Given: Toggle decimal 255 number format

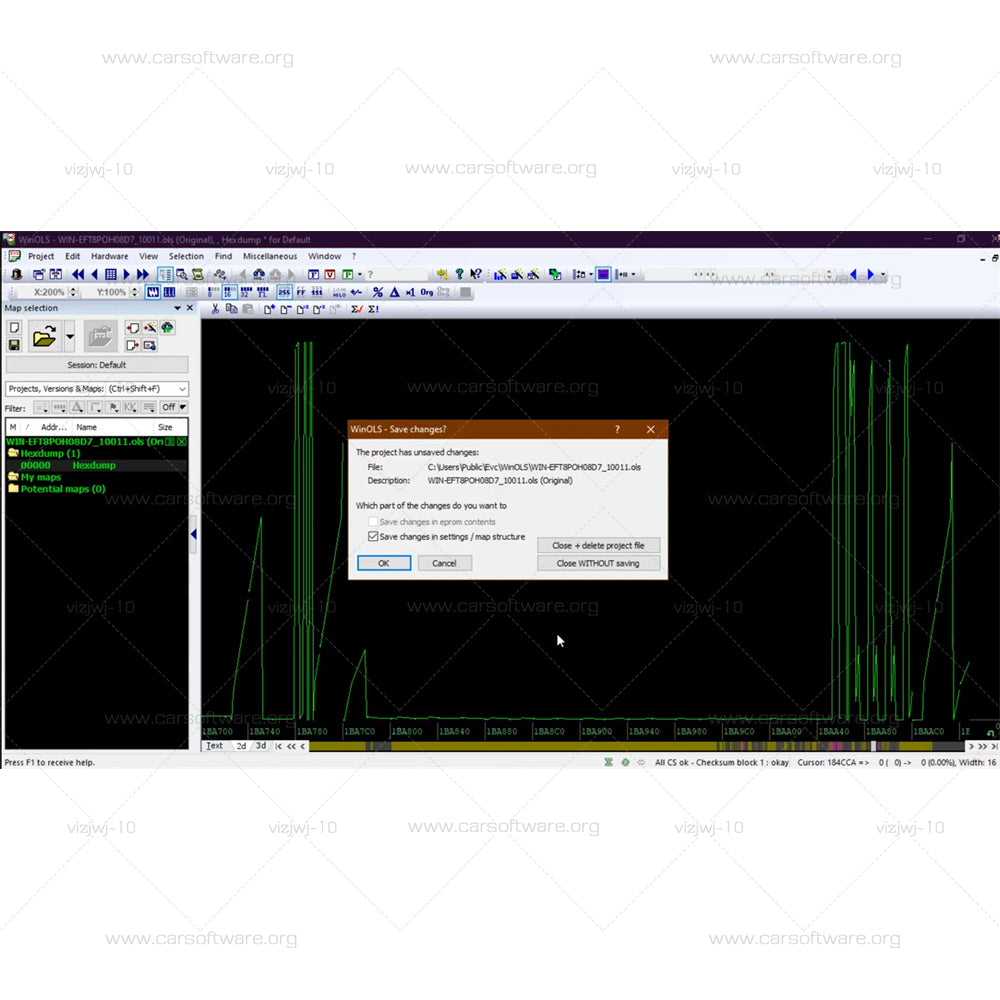Looking at the screenshot, I should pos(284,292).
